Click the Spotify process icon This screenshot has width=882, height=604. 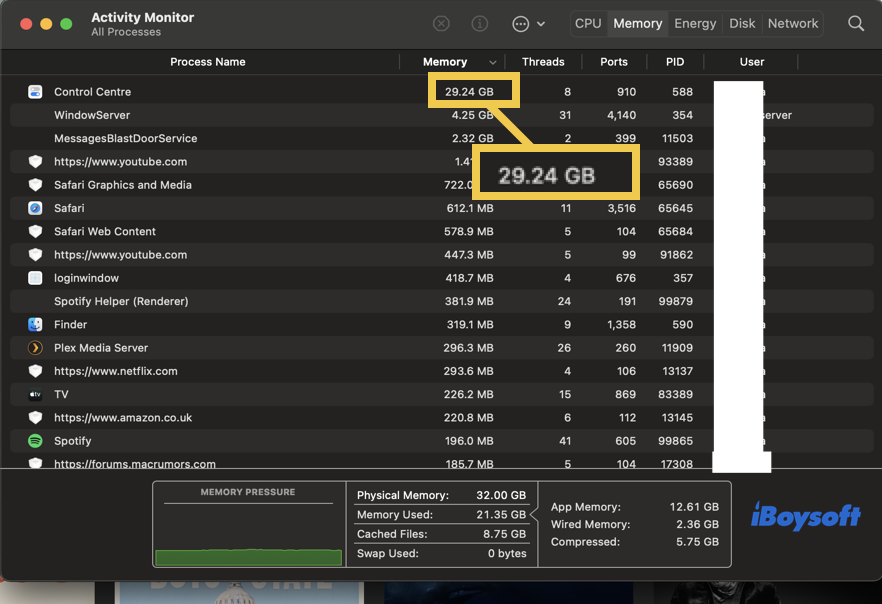35,441
